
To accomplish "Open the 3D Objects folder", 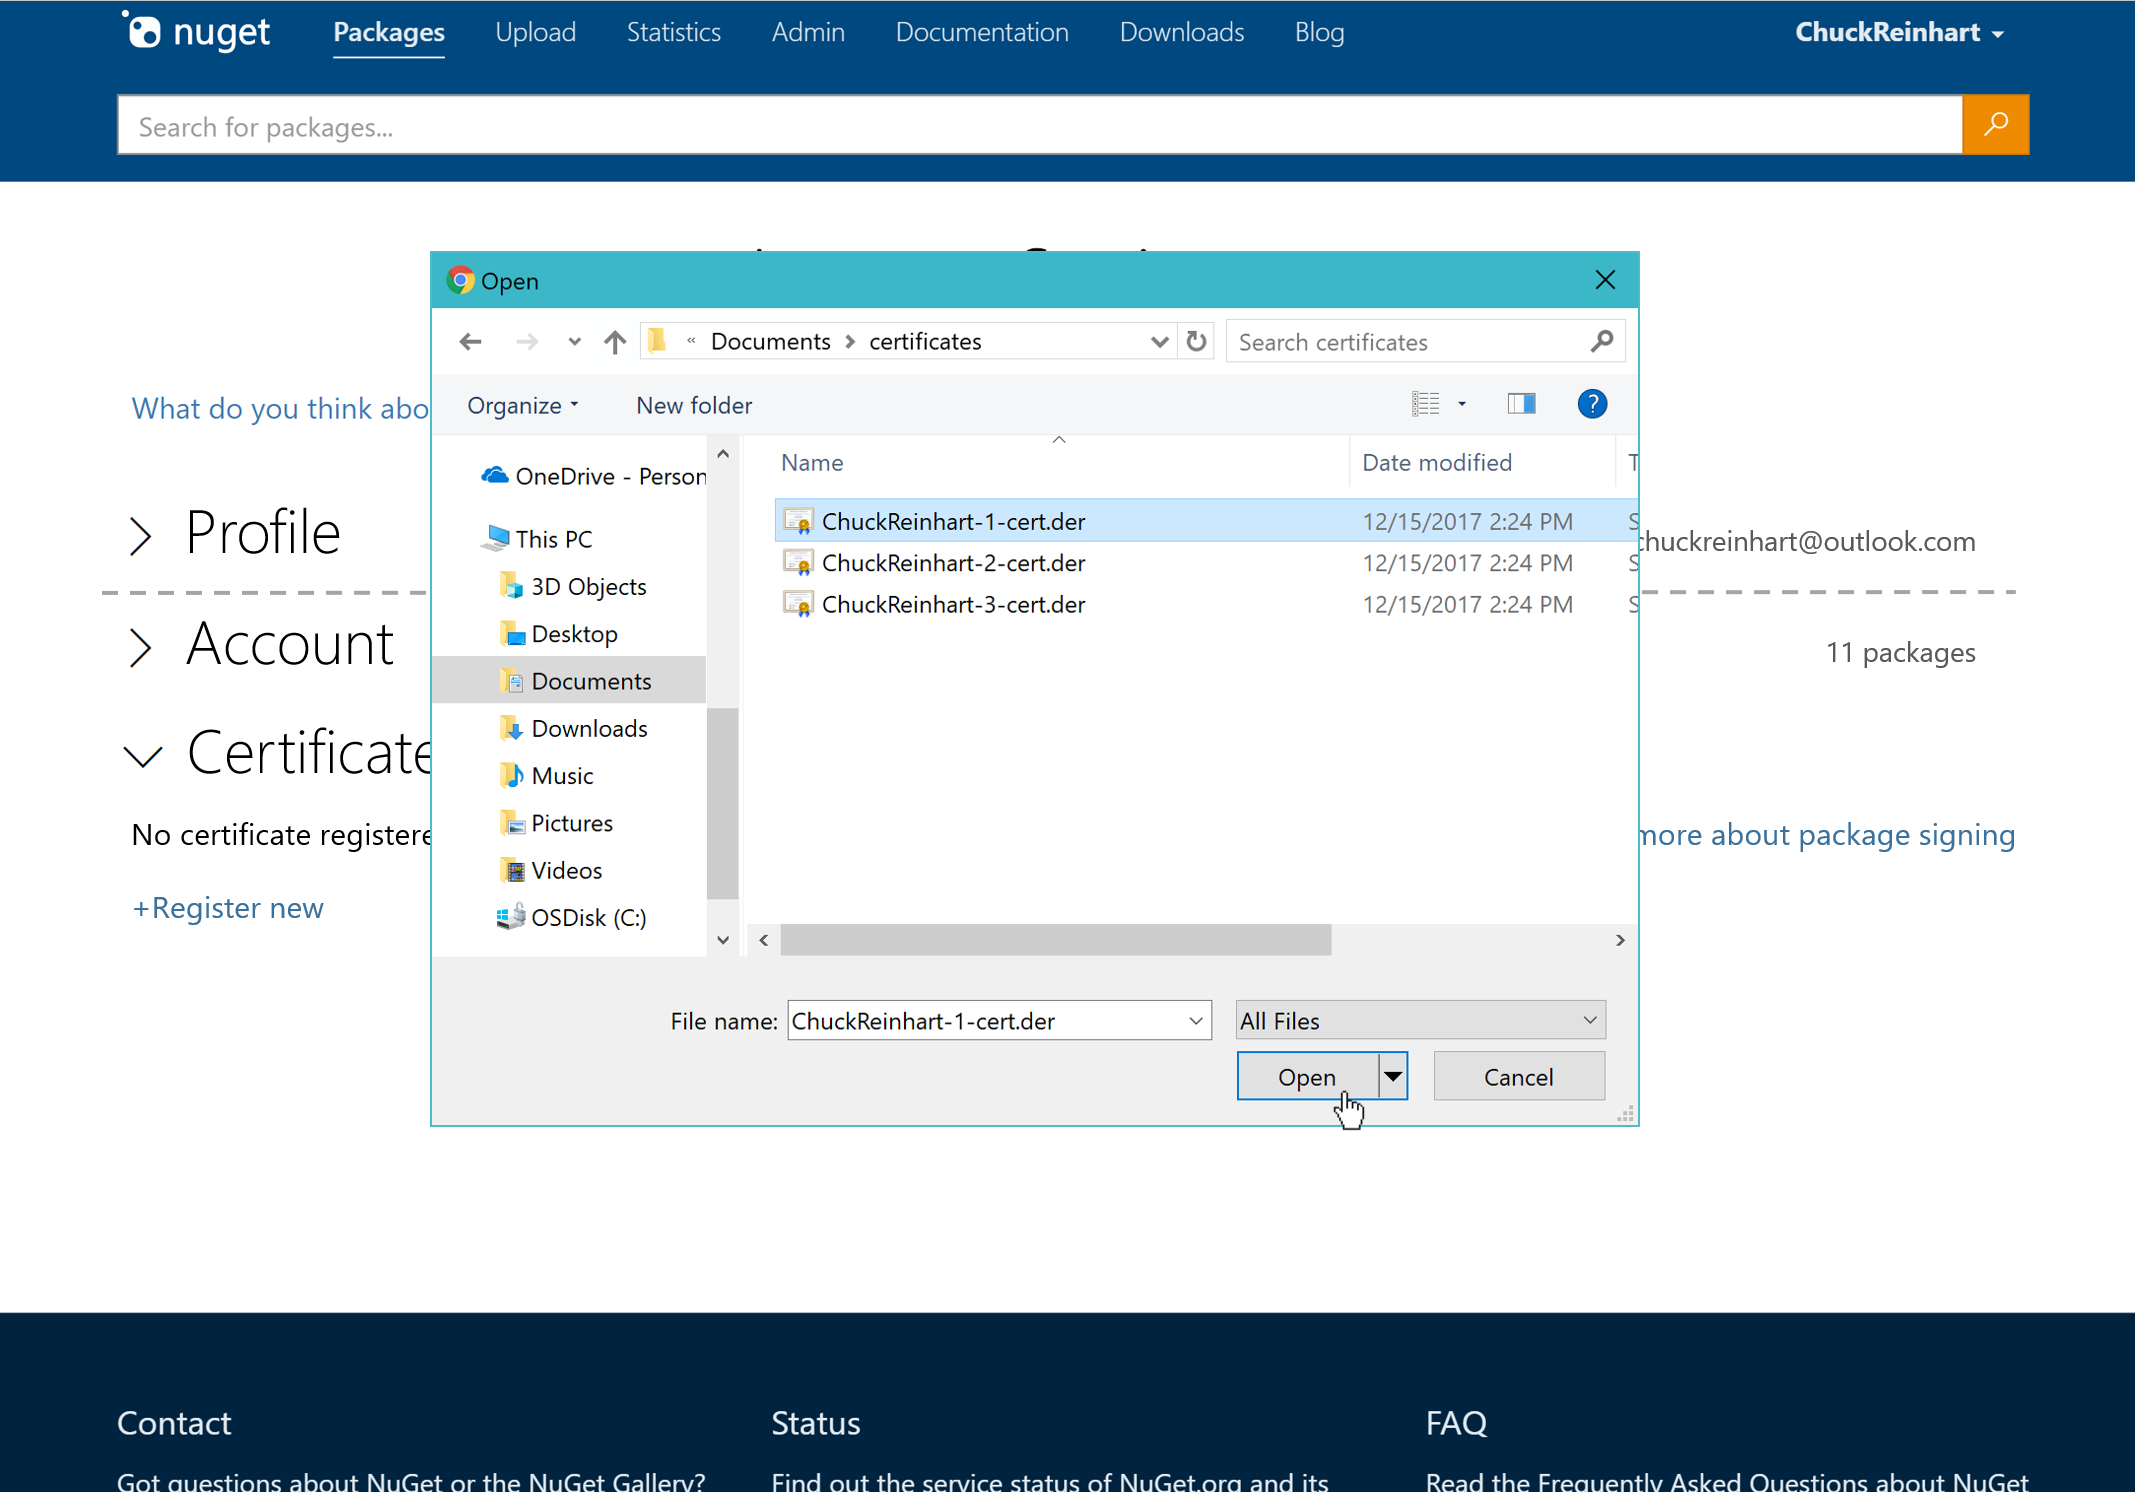I will point(572,586).
